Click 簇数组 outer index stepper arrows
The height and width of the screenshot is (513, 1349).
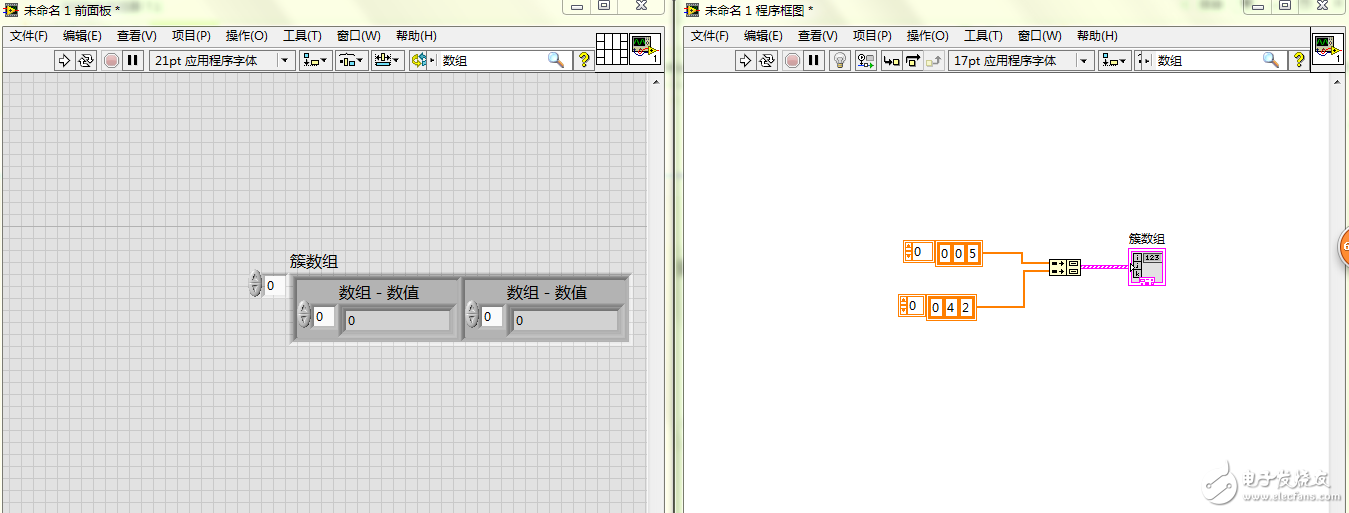255,285
